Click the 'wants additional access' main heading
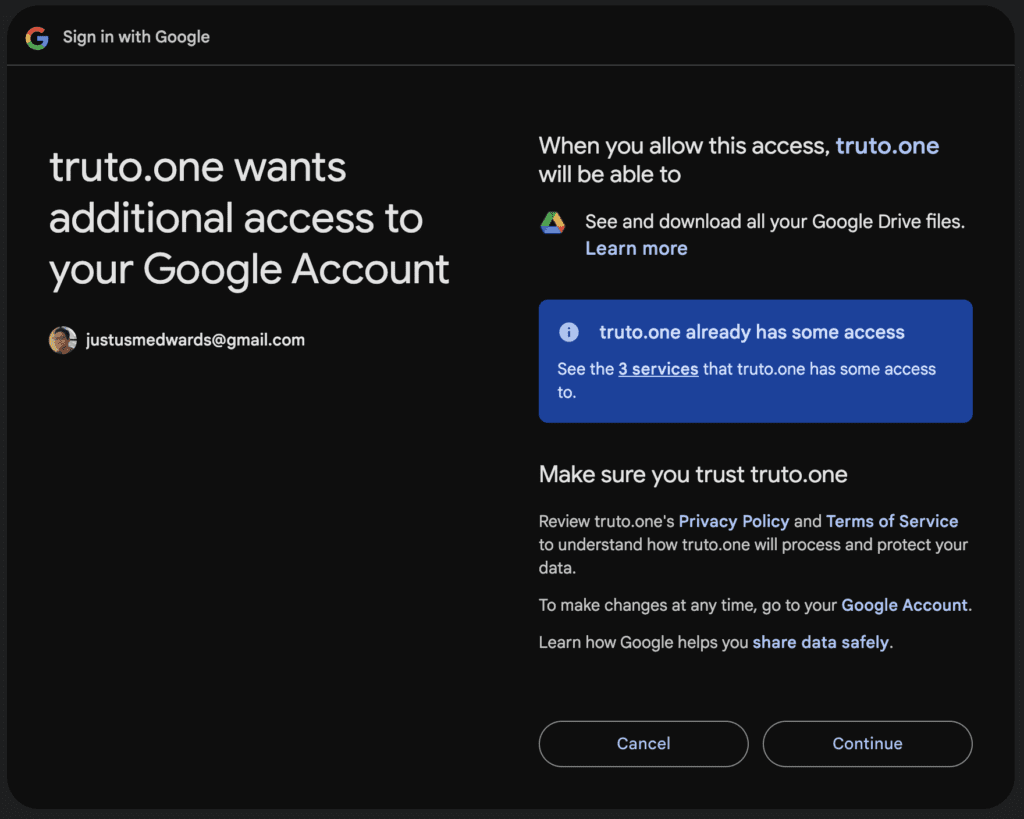Viewport: 1024px width, 819px height. point(249,218)
